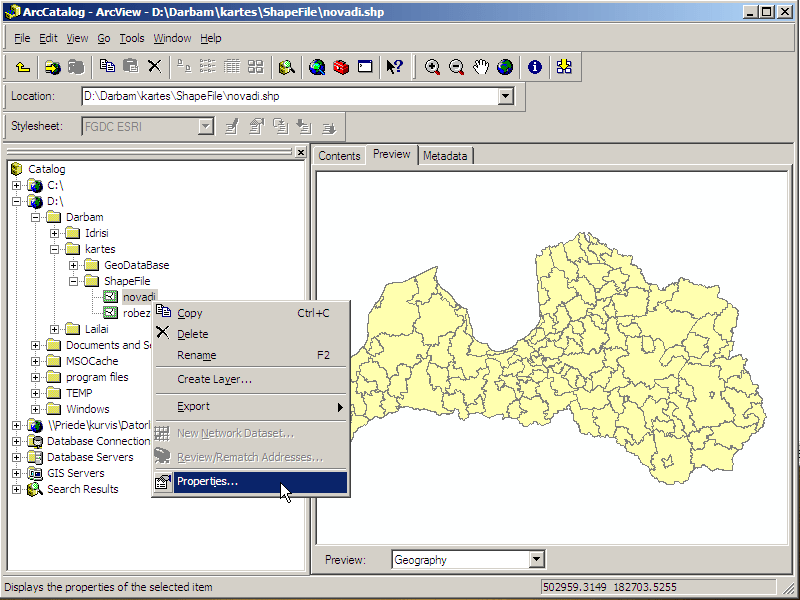
Task: Open the Preview Geography dropdown
Action: [x=536, y=559]
